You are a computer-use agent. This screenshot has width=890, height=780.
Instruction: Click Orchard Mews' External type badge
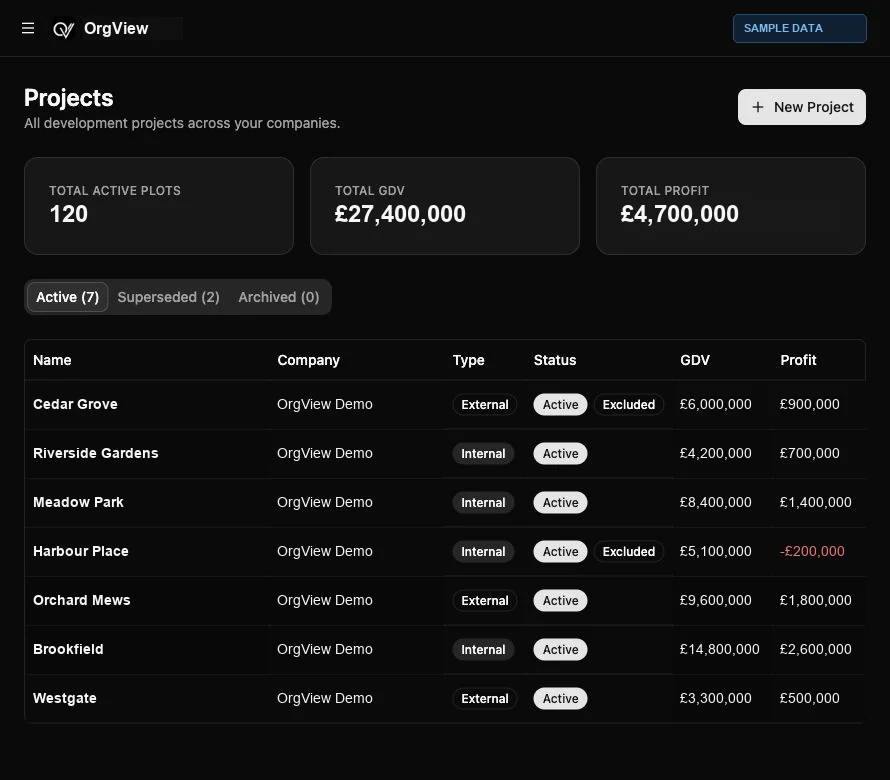pyautogui.click(x=485, y=600)
